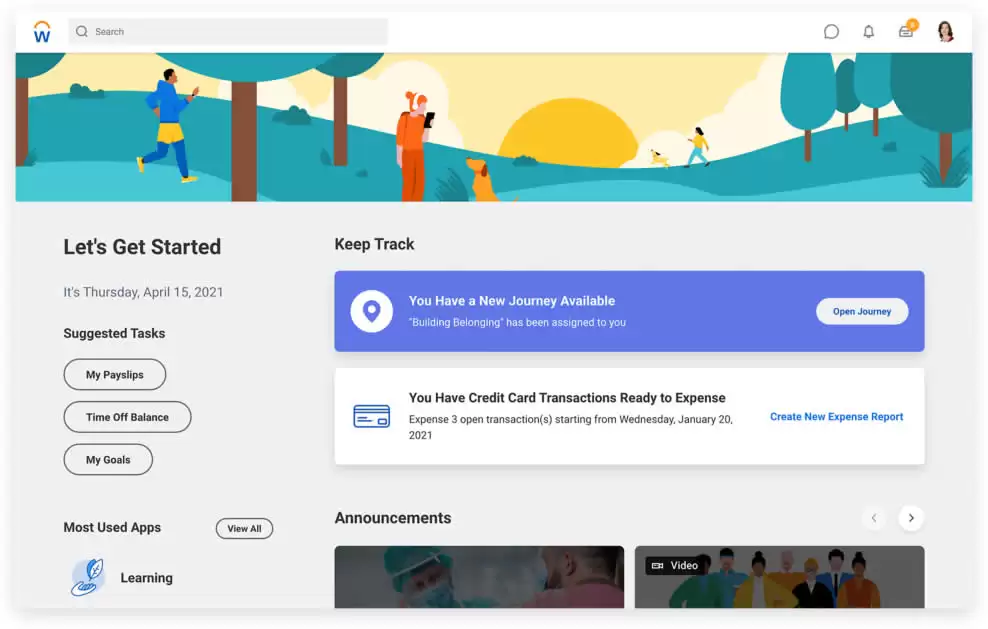Go to previous announcement with left chevron
The image size is (988, 629).
click(x=874, y=518)
